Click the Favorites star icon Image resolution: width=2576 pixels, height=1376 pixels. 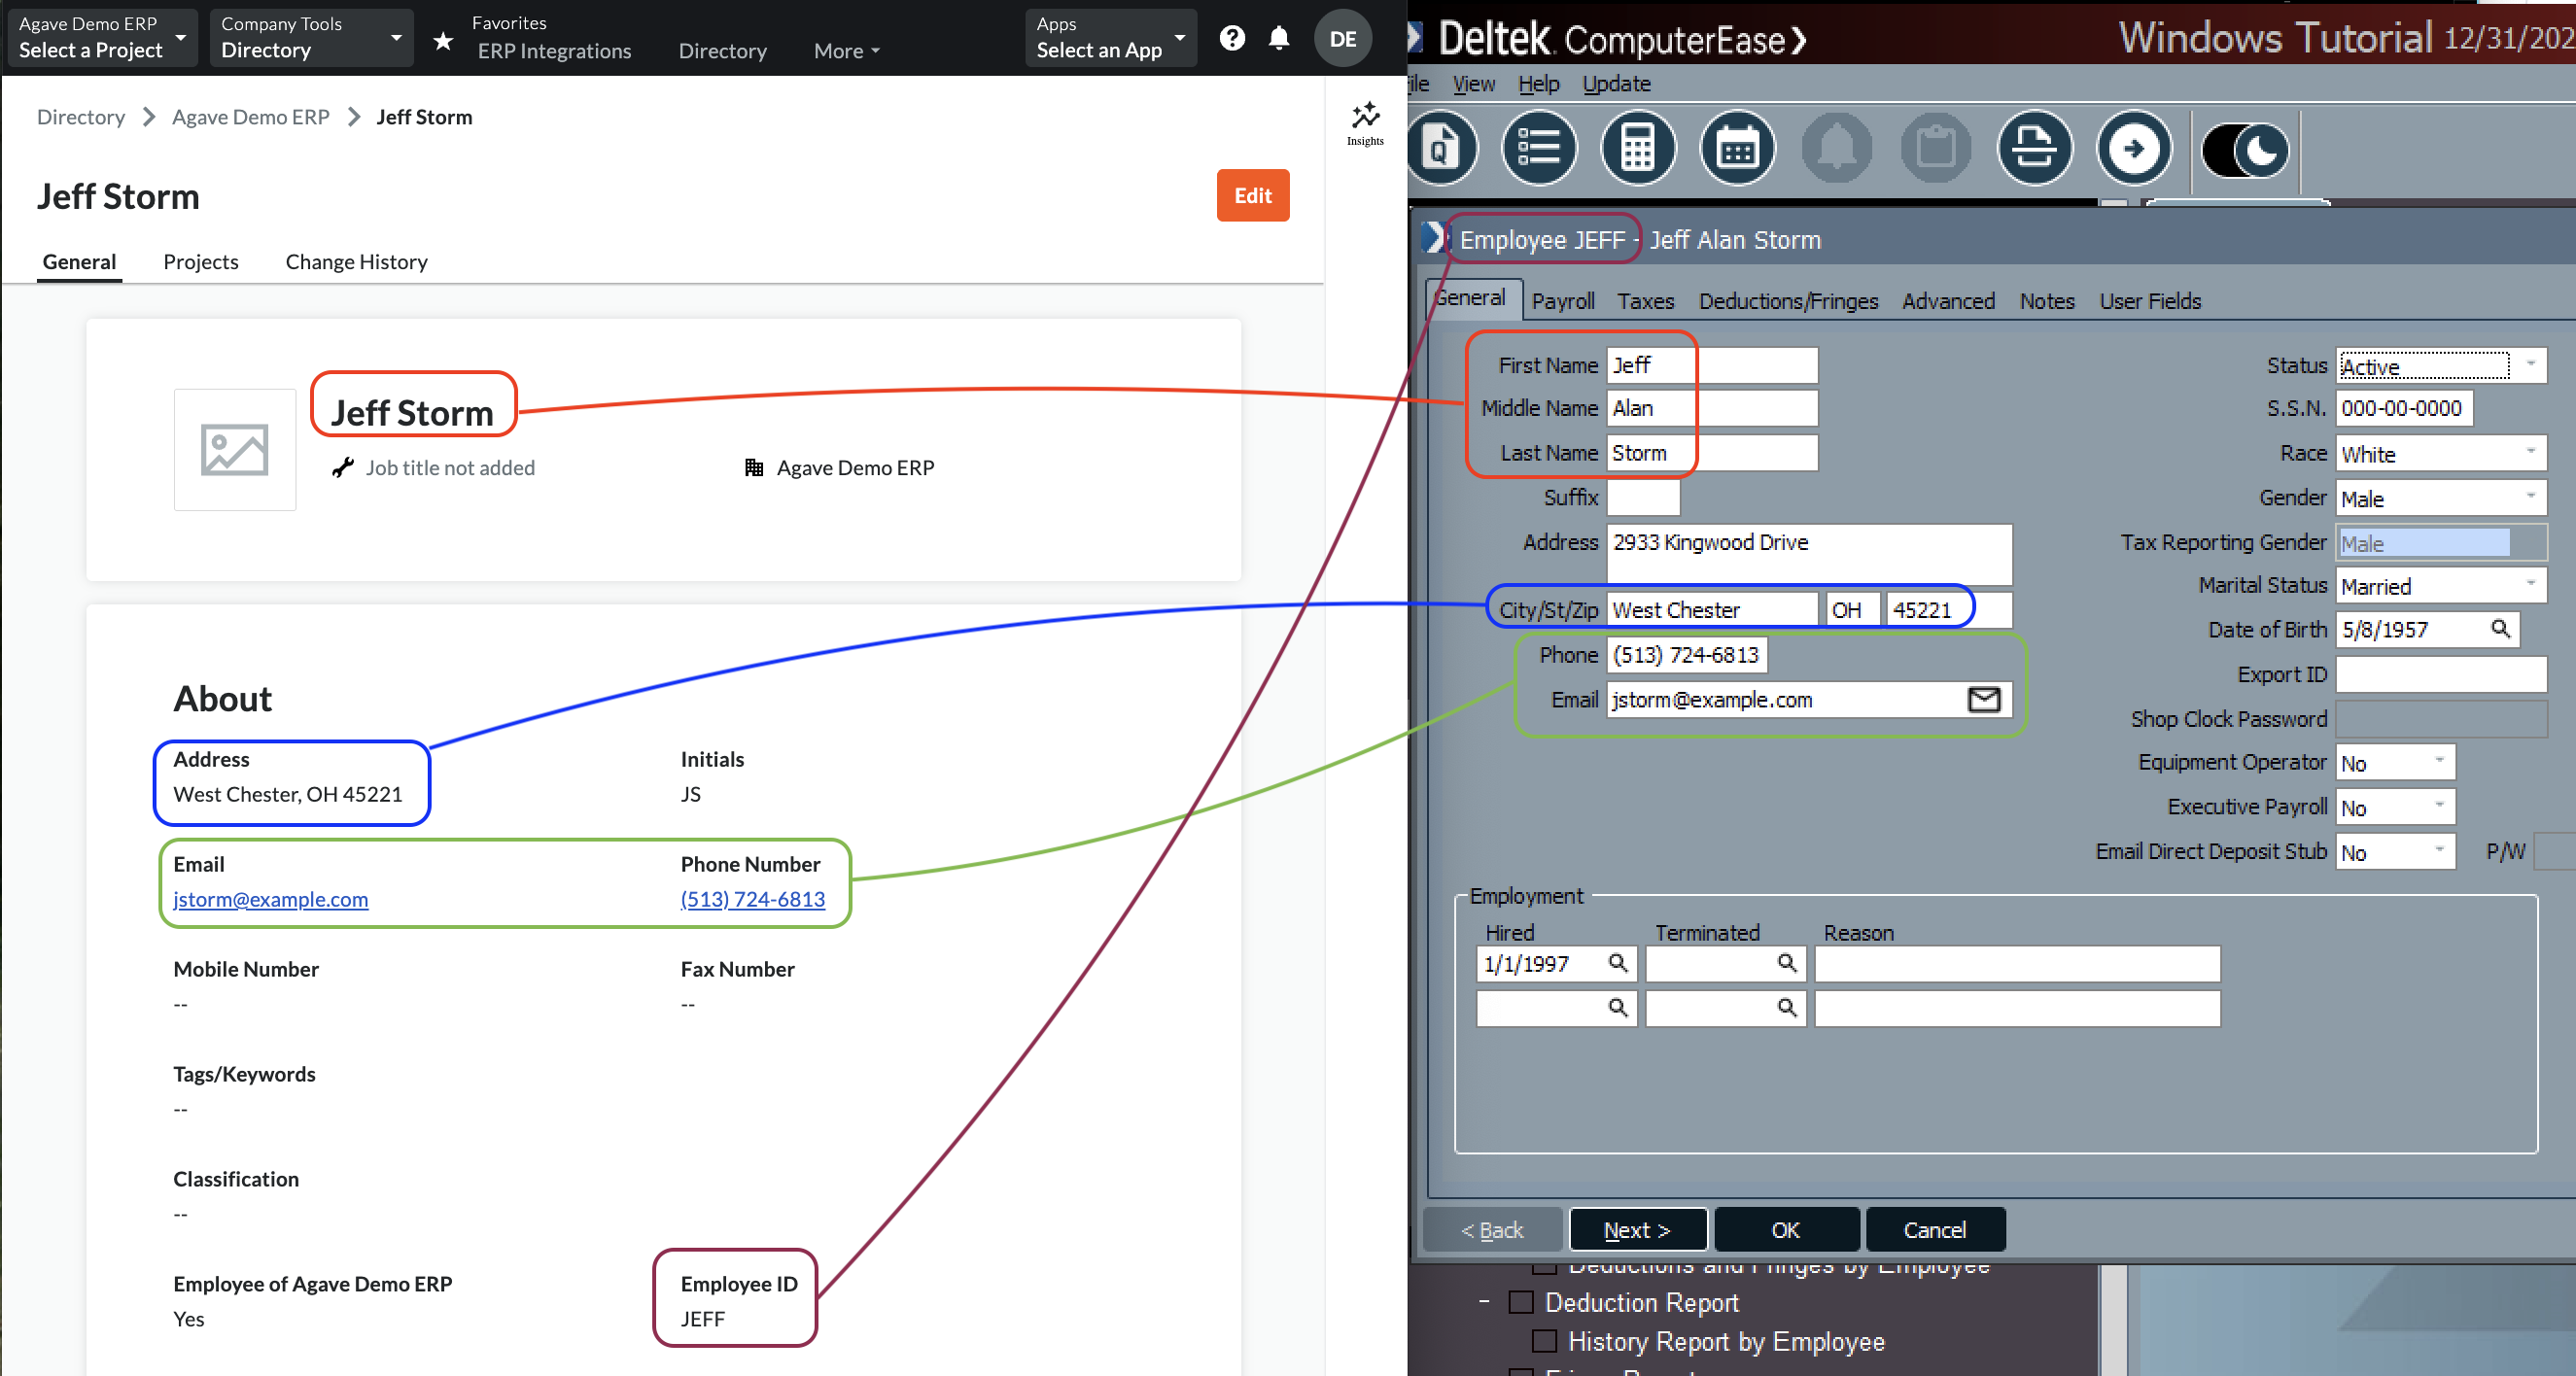click(442, 41)
